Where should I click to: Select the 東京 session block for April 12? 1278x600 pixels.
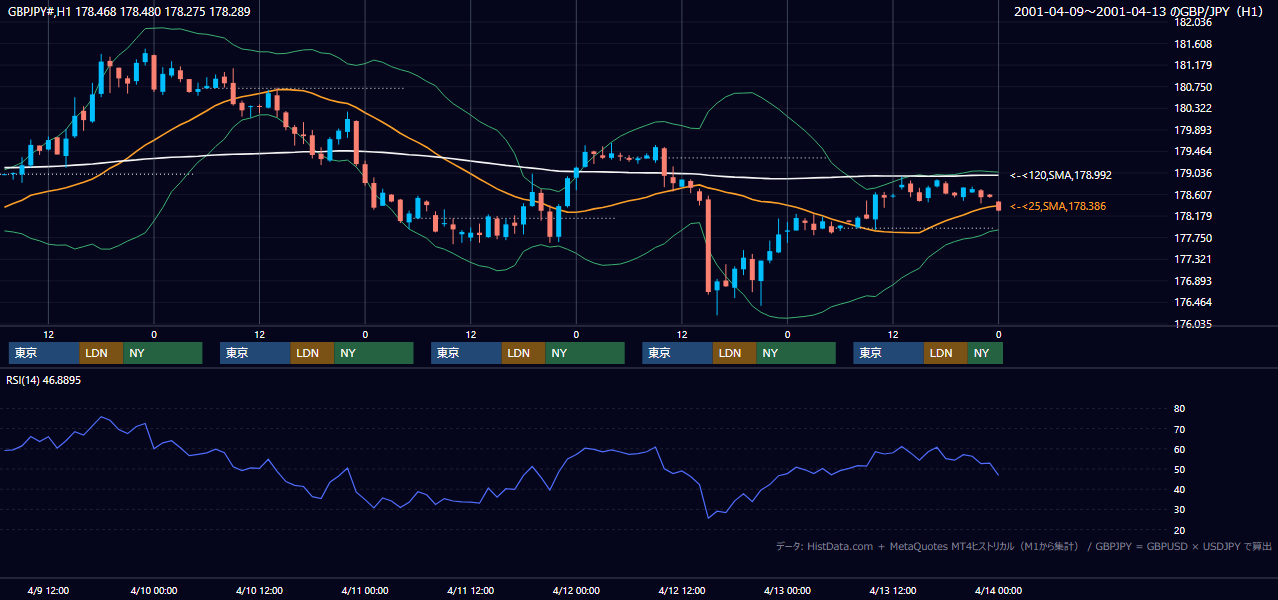[677, 353]
